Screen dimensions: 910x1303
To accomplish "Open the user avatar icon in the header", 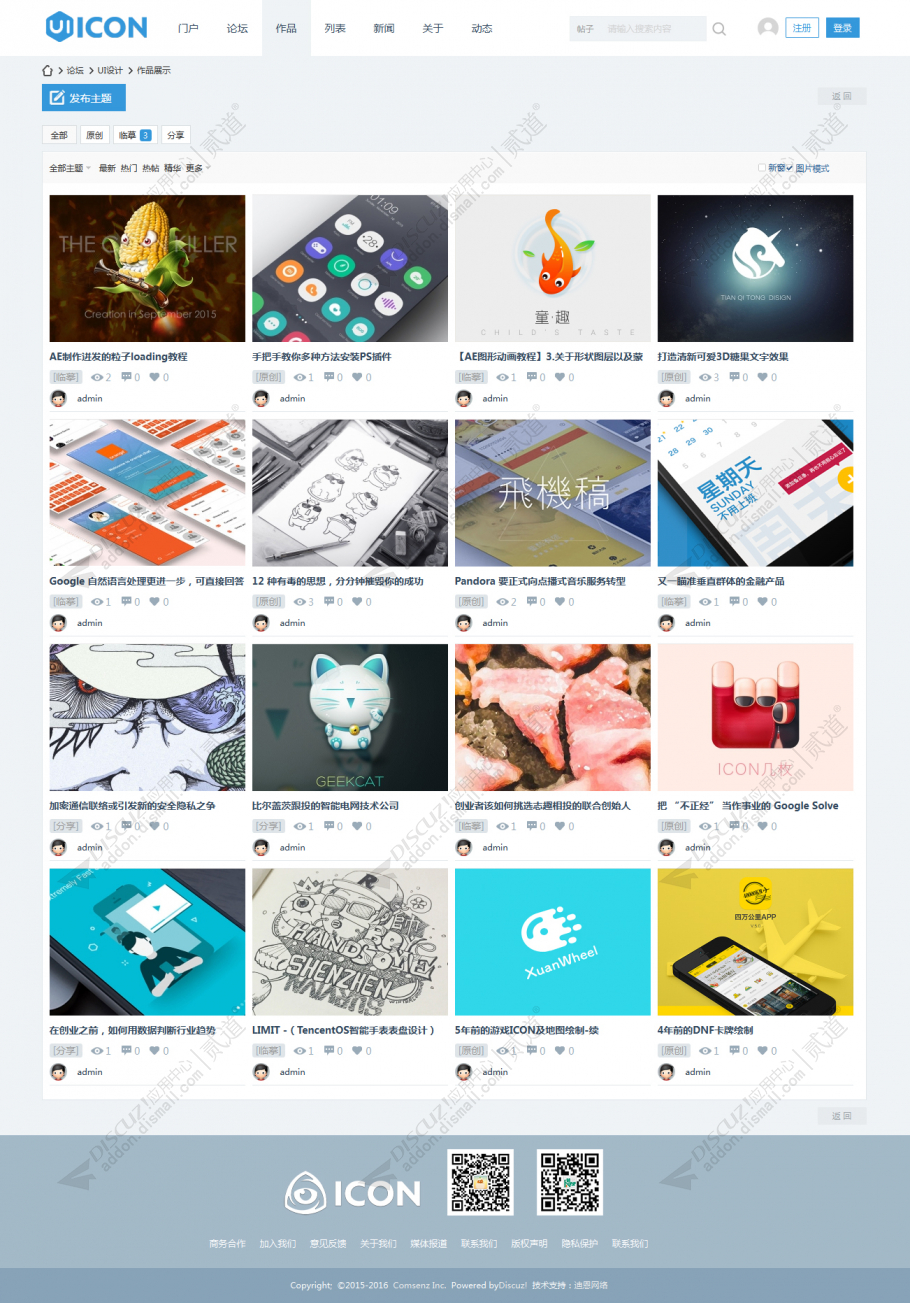I will 768,28.
